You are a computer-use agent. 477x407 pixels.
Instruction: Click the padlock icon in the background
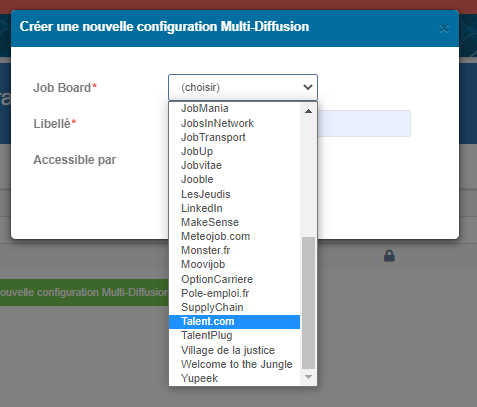[x=389, y=256]
